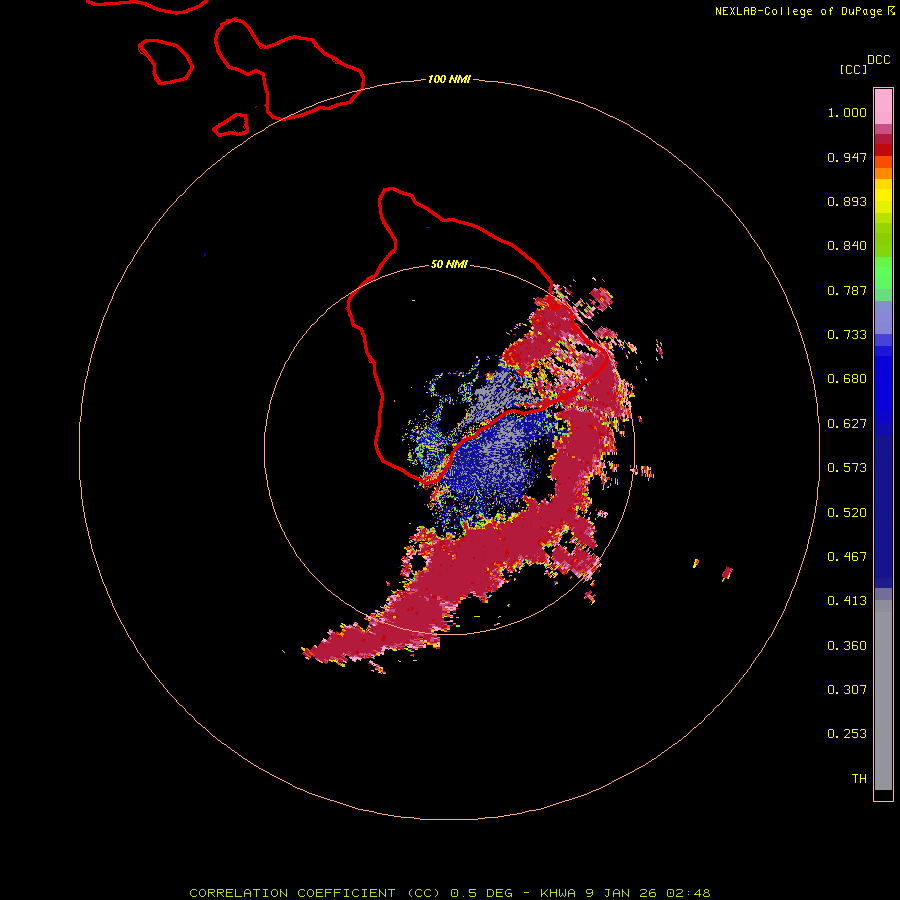This screenshot has height=900, width=900.
Task: Click the 0.573 color scale value
Action: point(847,468)
